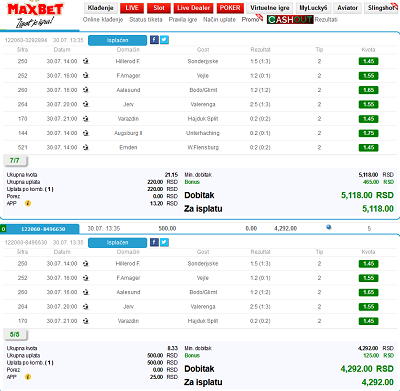Switch to the LIVE section

click(132, 8)
